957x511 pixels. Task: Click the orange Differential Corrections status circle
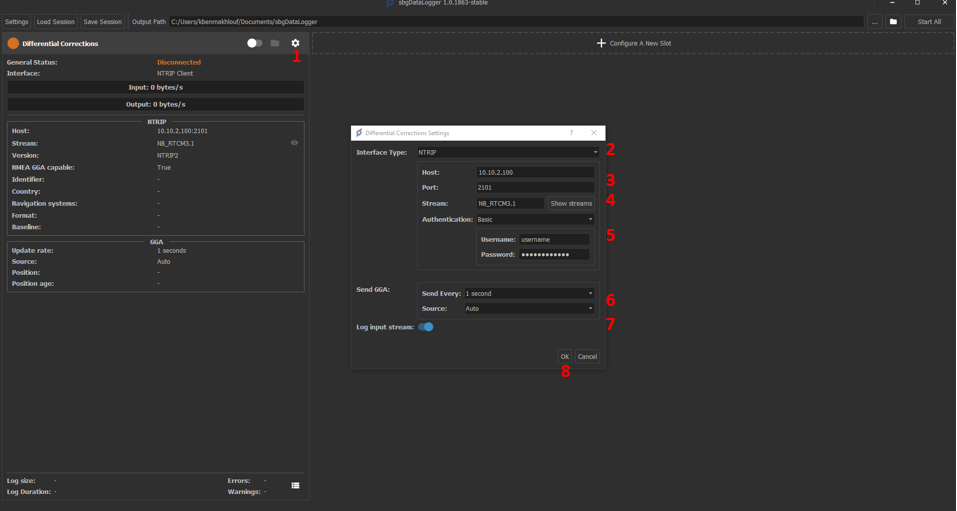click(x=13, y=44)
